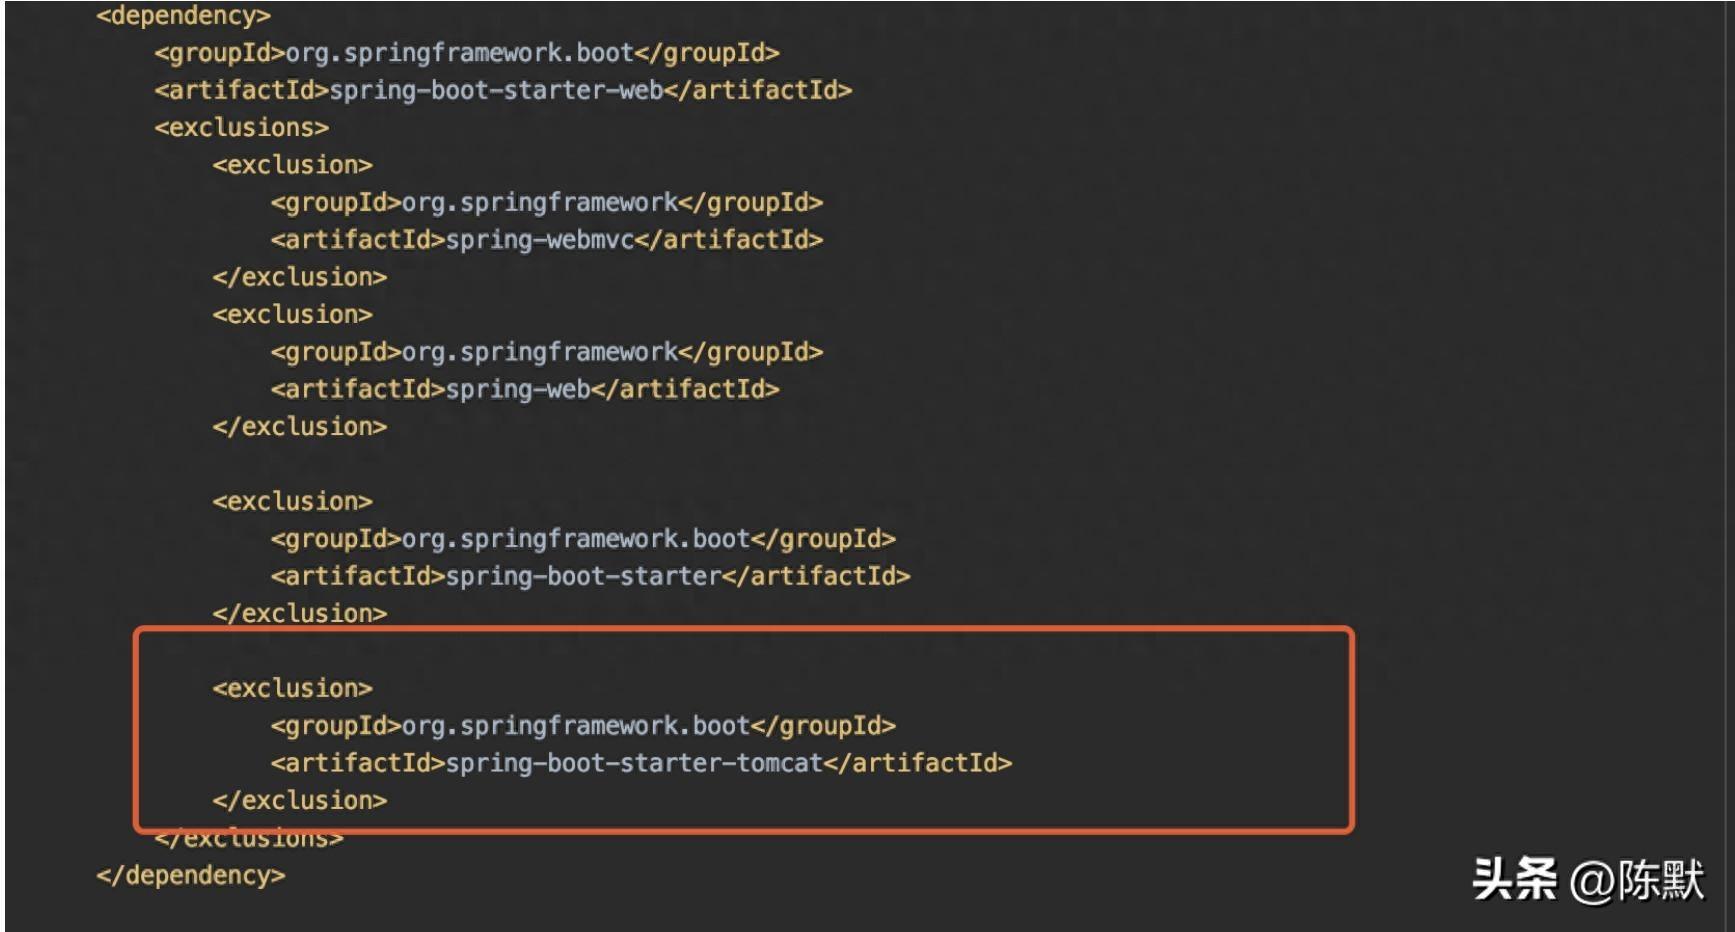The image size is (1735, 932).
Task: Click the spring-boot-starter artifactId line
Action: pos(590,576)
